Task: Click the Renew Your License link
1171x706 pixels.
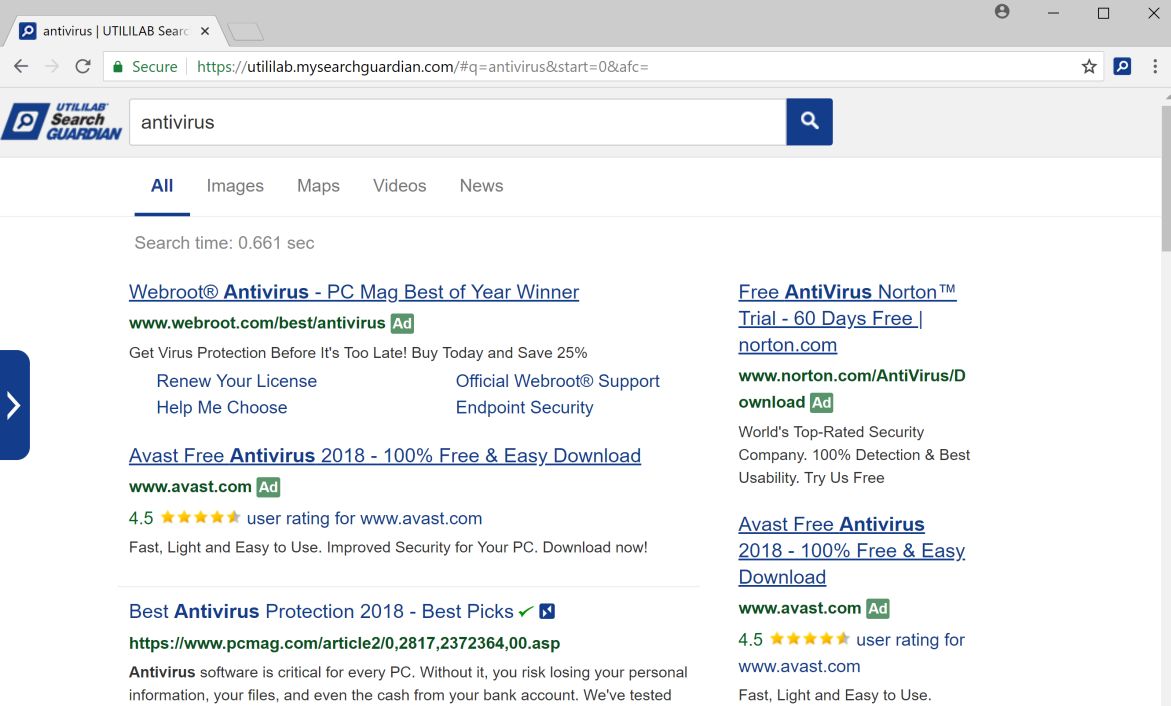Action: 236,381
